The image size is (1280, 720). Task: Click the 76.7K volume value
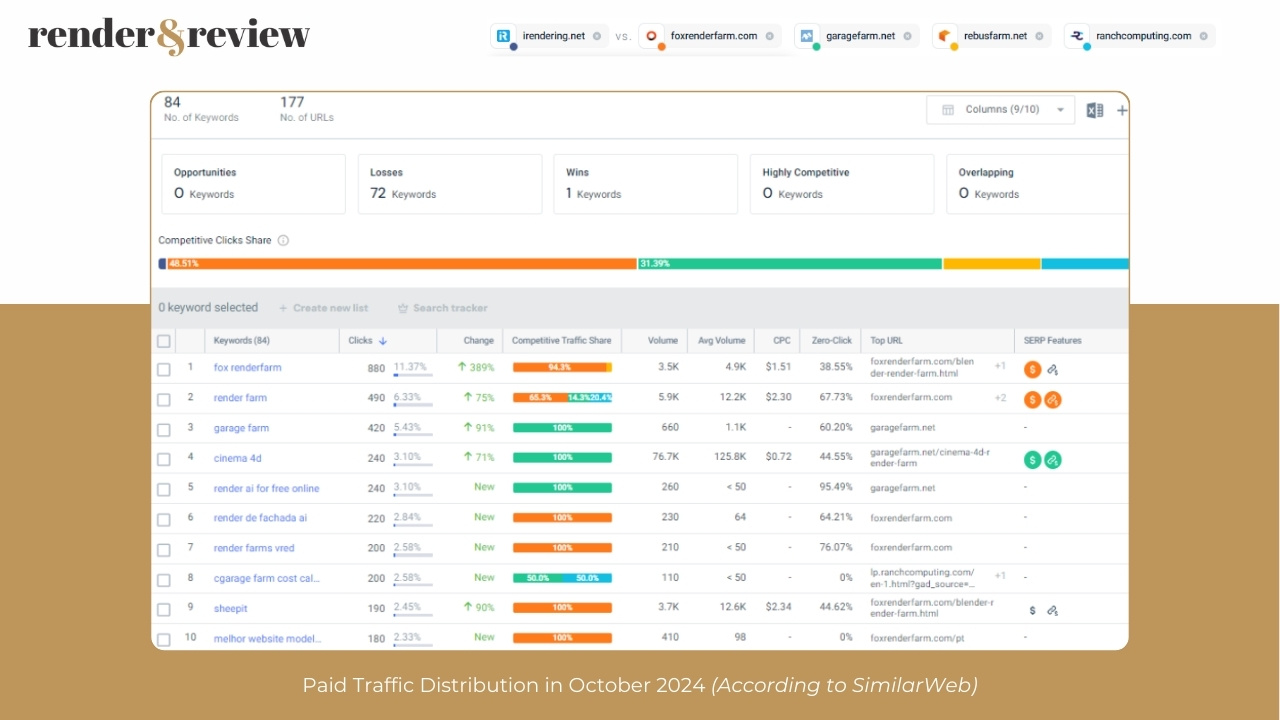click(664, 458)
